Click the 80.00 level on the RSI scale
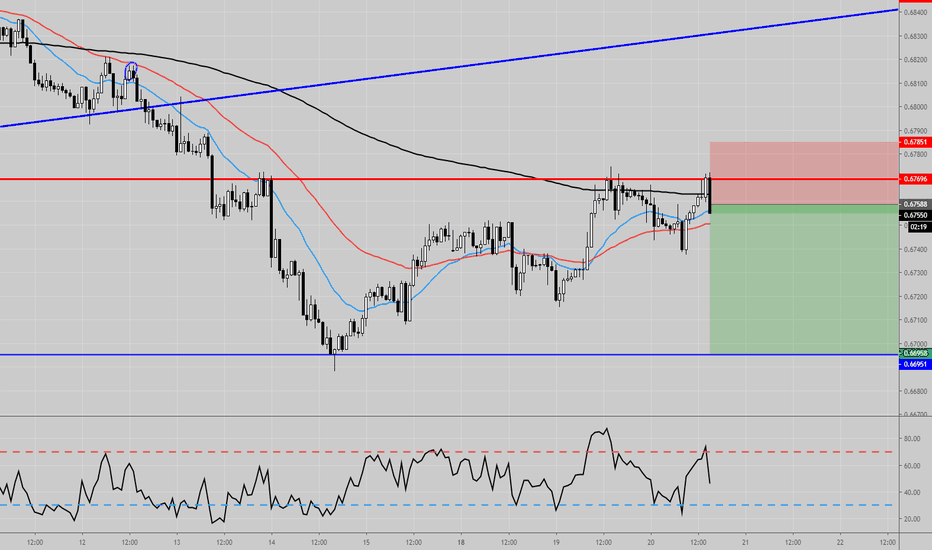 pyautogui.click(x=912, y=439)
